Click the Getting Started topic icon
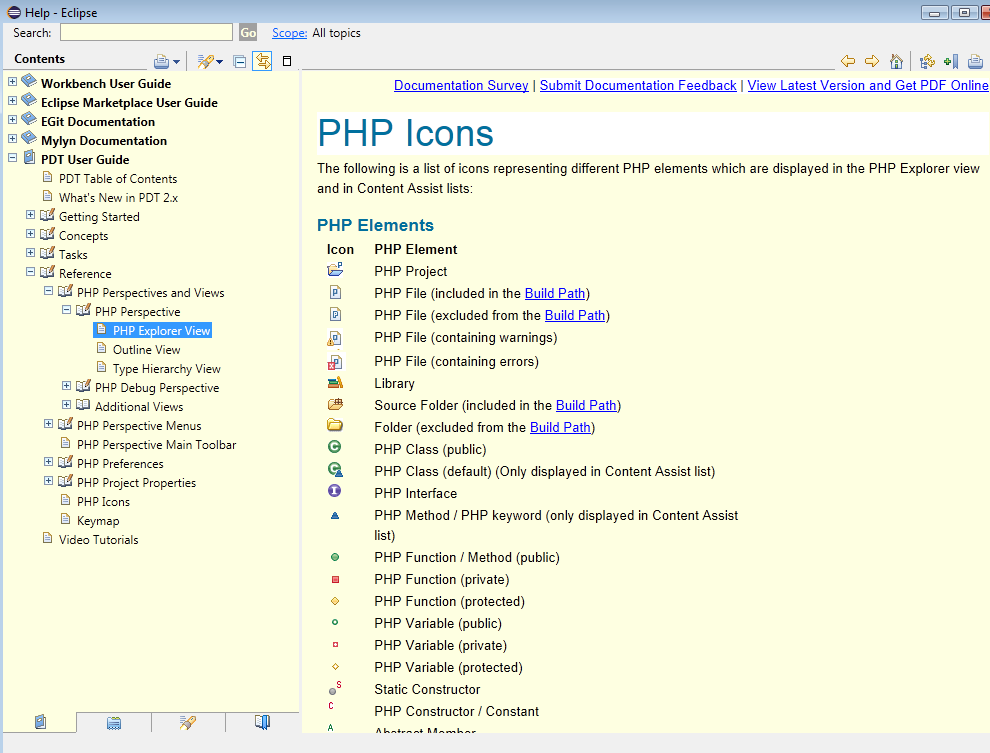Screen dimensions: 990x753 47,215
